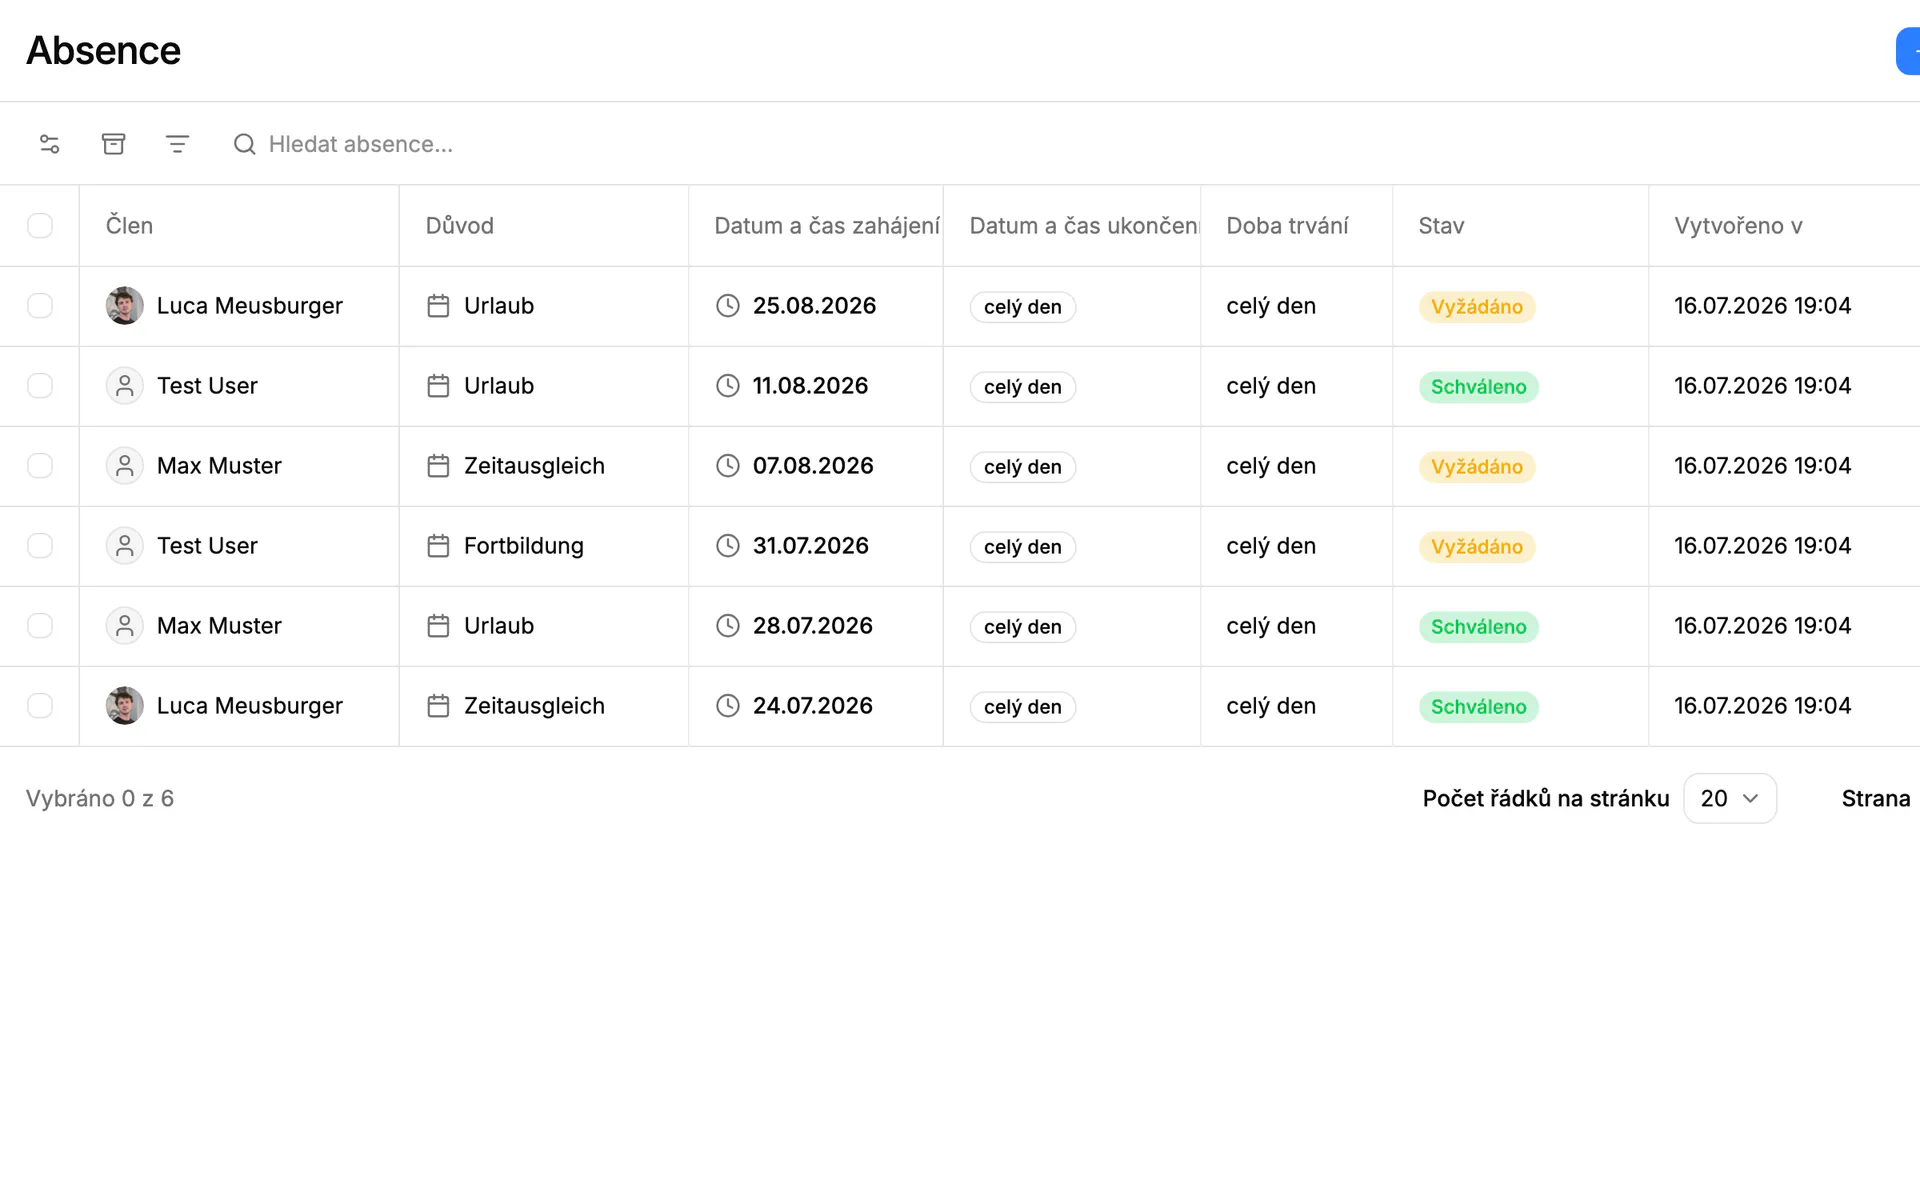Click Luca Meusburger's avatar in the 24.07.2026 row

[125, 706]
